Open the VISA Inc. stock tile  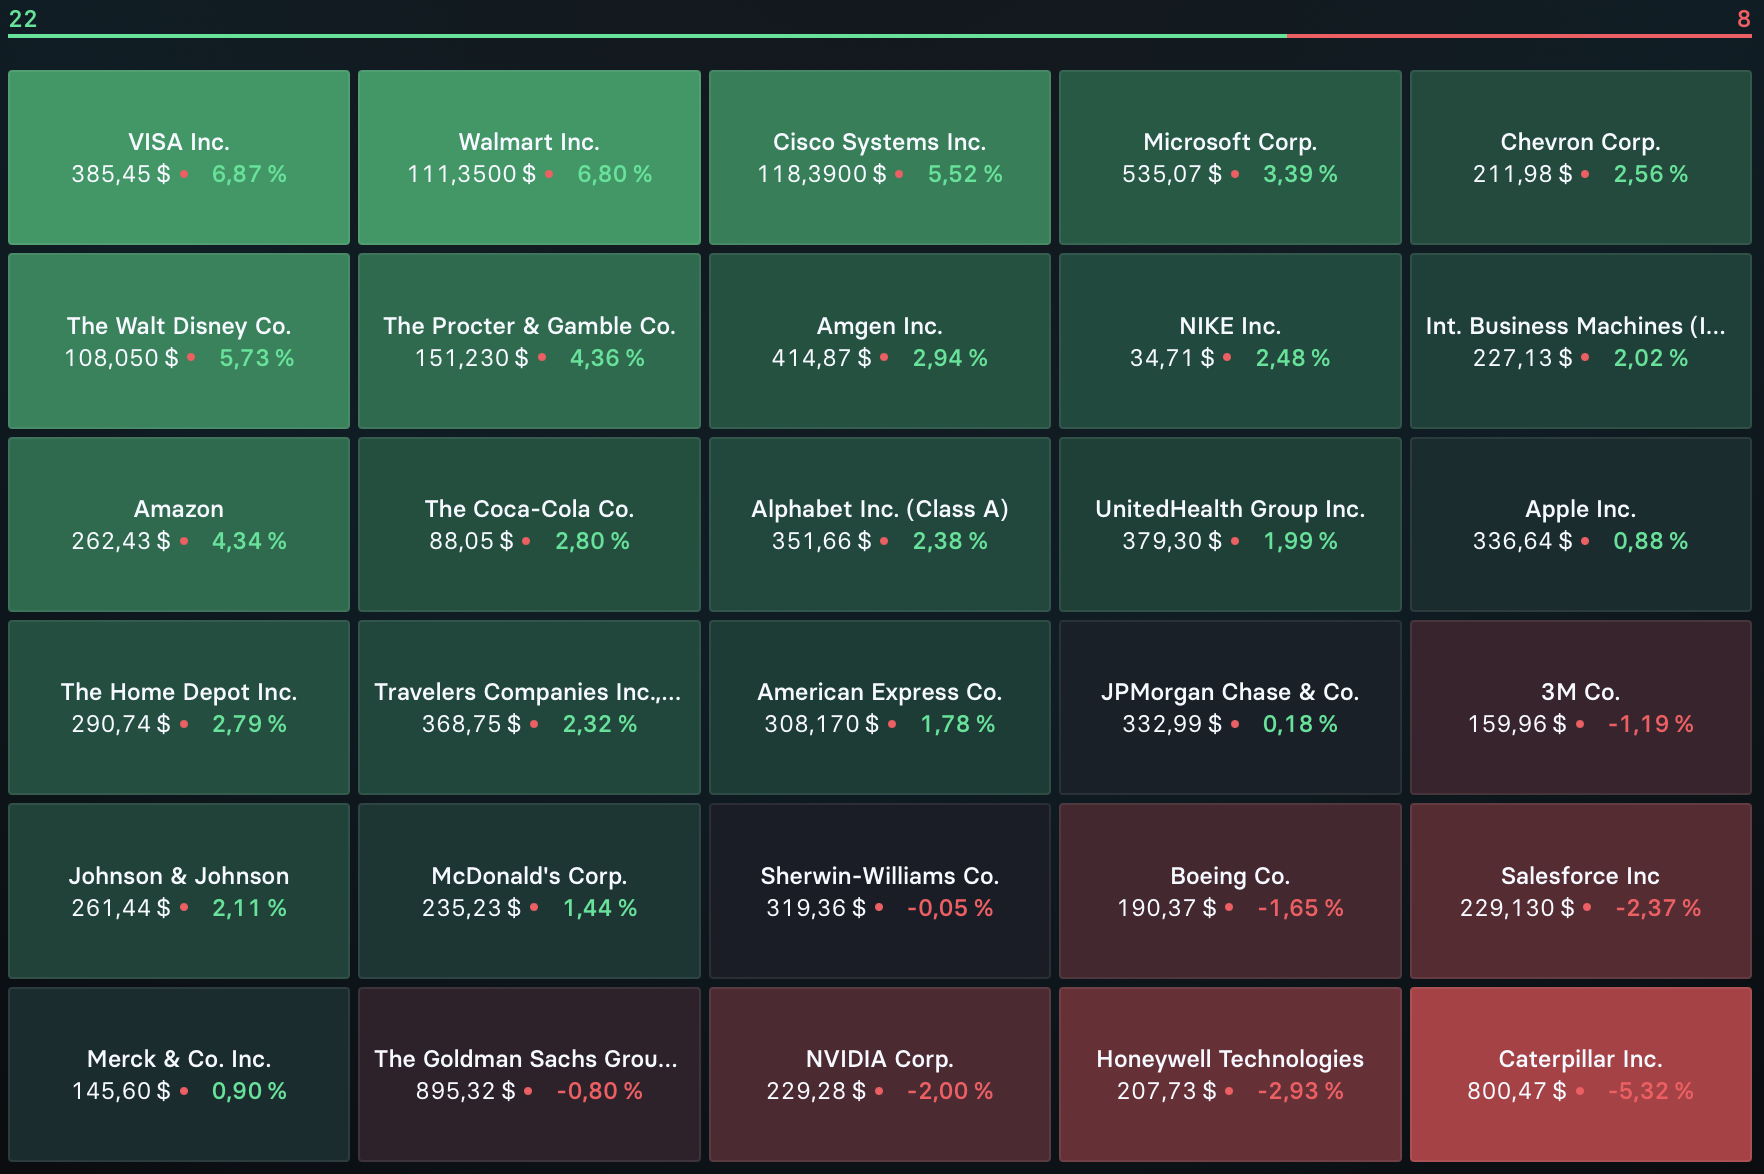[179, 157]
